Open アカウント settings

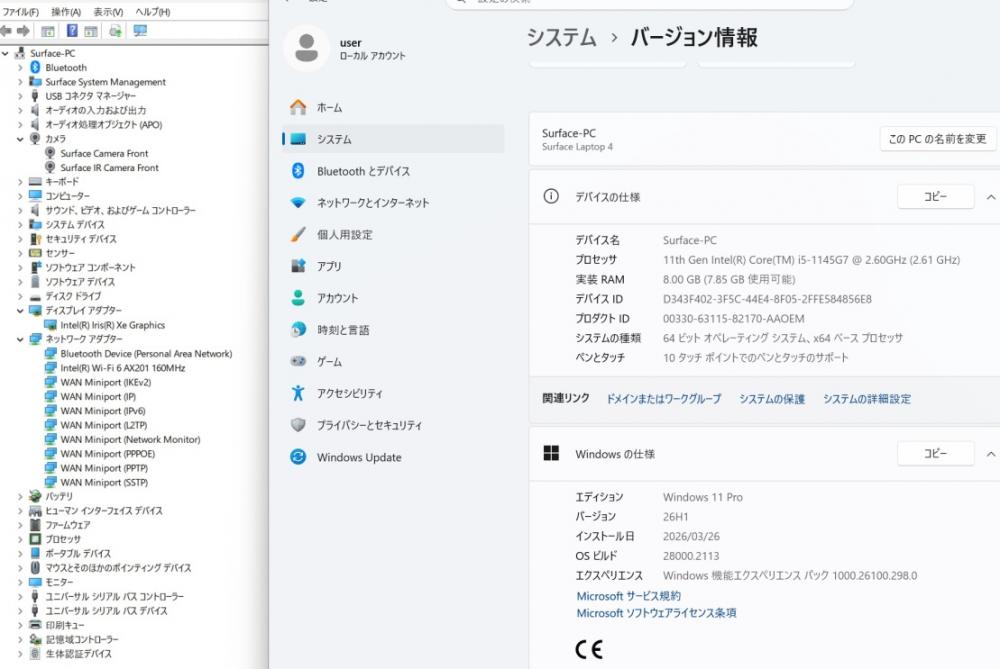click(x=393, y=298)
